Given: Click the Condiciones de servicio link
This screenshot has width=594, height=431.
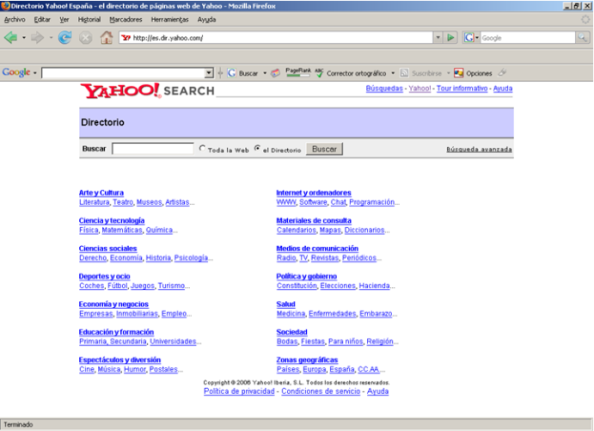Looking at the screenshot, I should pos(320,391).
